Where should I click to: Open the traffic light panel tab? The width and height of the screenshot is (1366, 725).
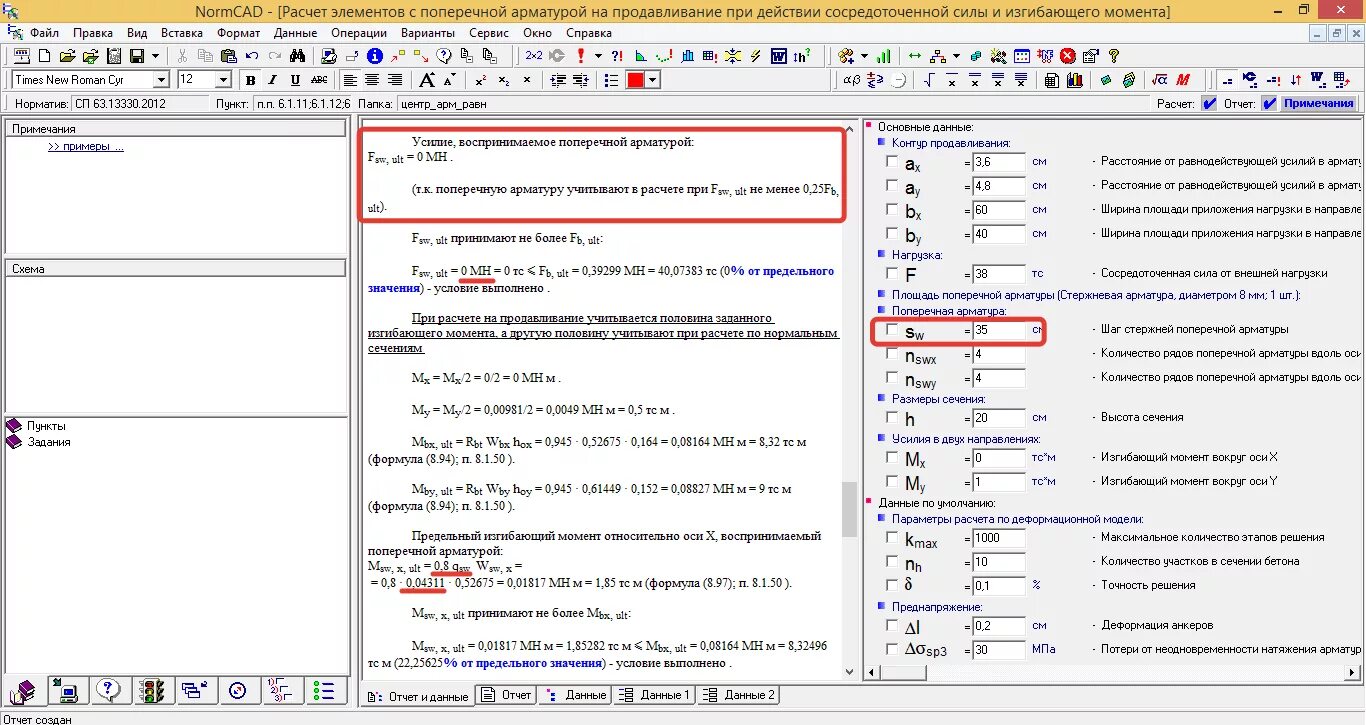pos(151,690)
